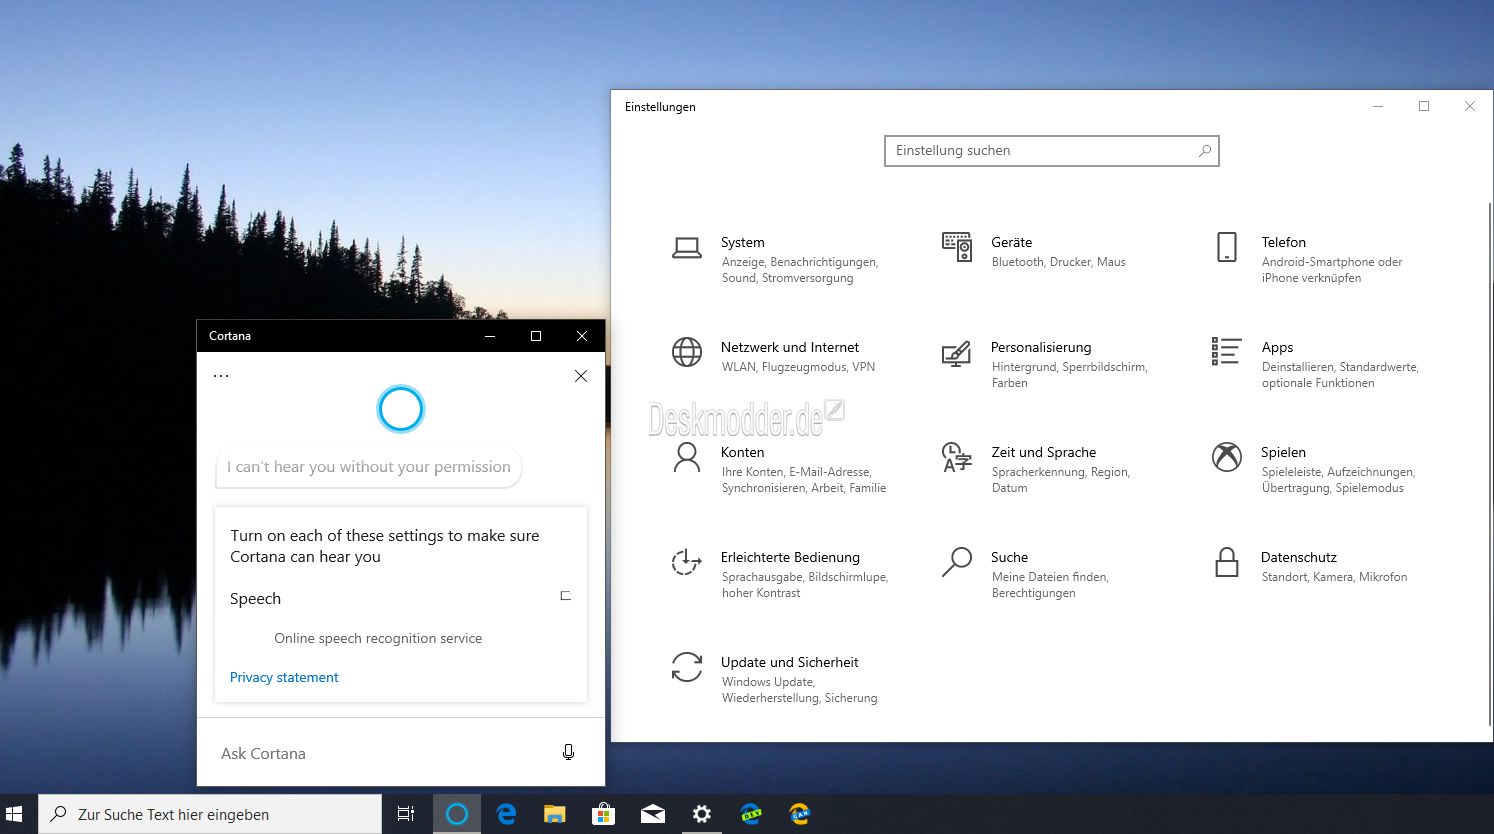The height and width of the screenshot is (834, 1494).
Task: Click the glowing Cortana circle
Action: click(x=401, y=409)
